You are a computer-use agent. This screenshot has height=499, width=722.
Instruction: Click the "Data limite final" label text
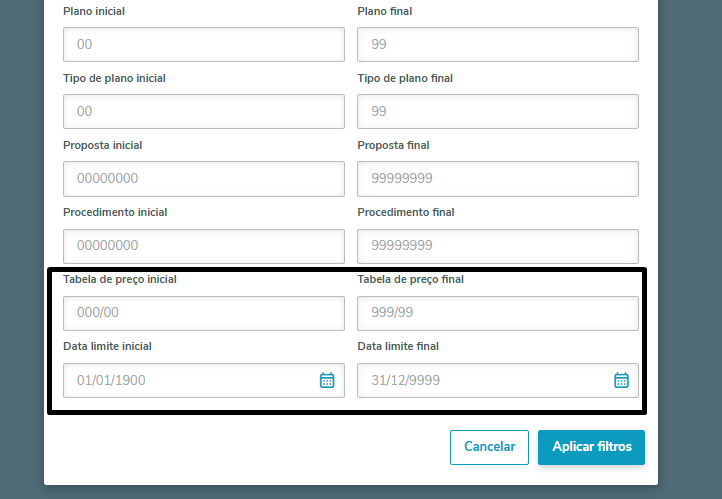[x=398, y=346]
